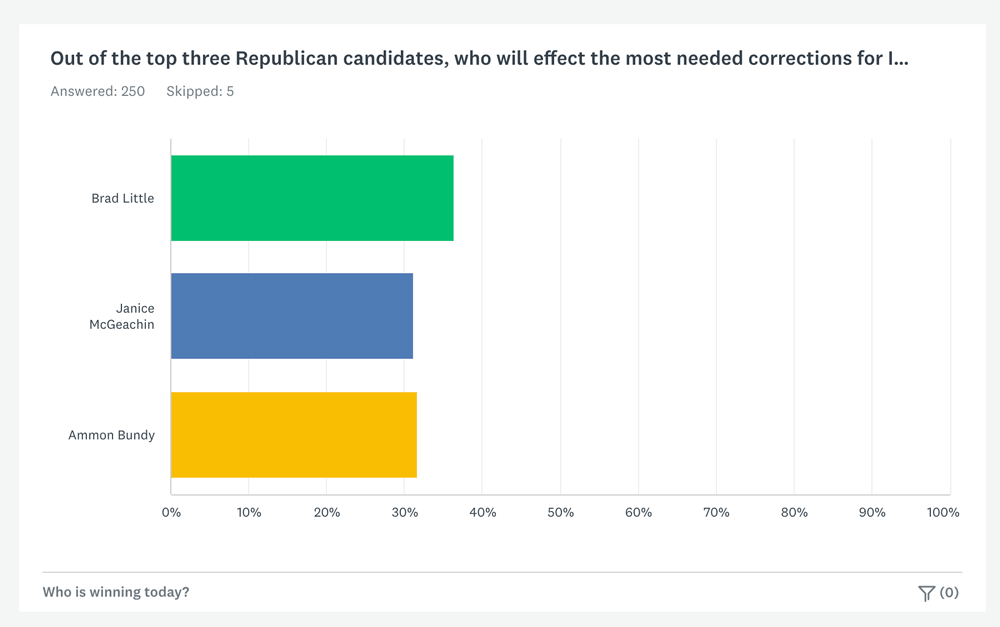The image size is (1000, 627).
Task: Click the truncated survey question title
Action: tap(479, 59)
